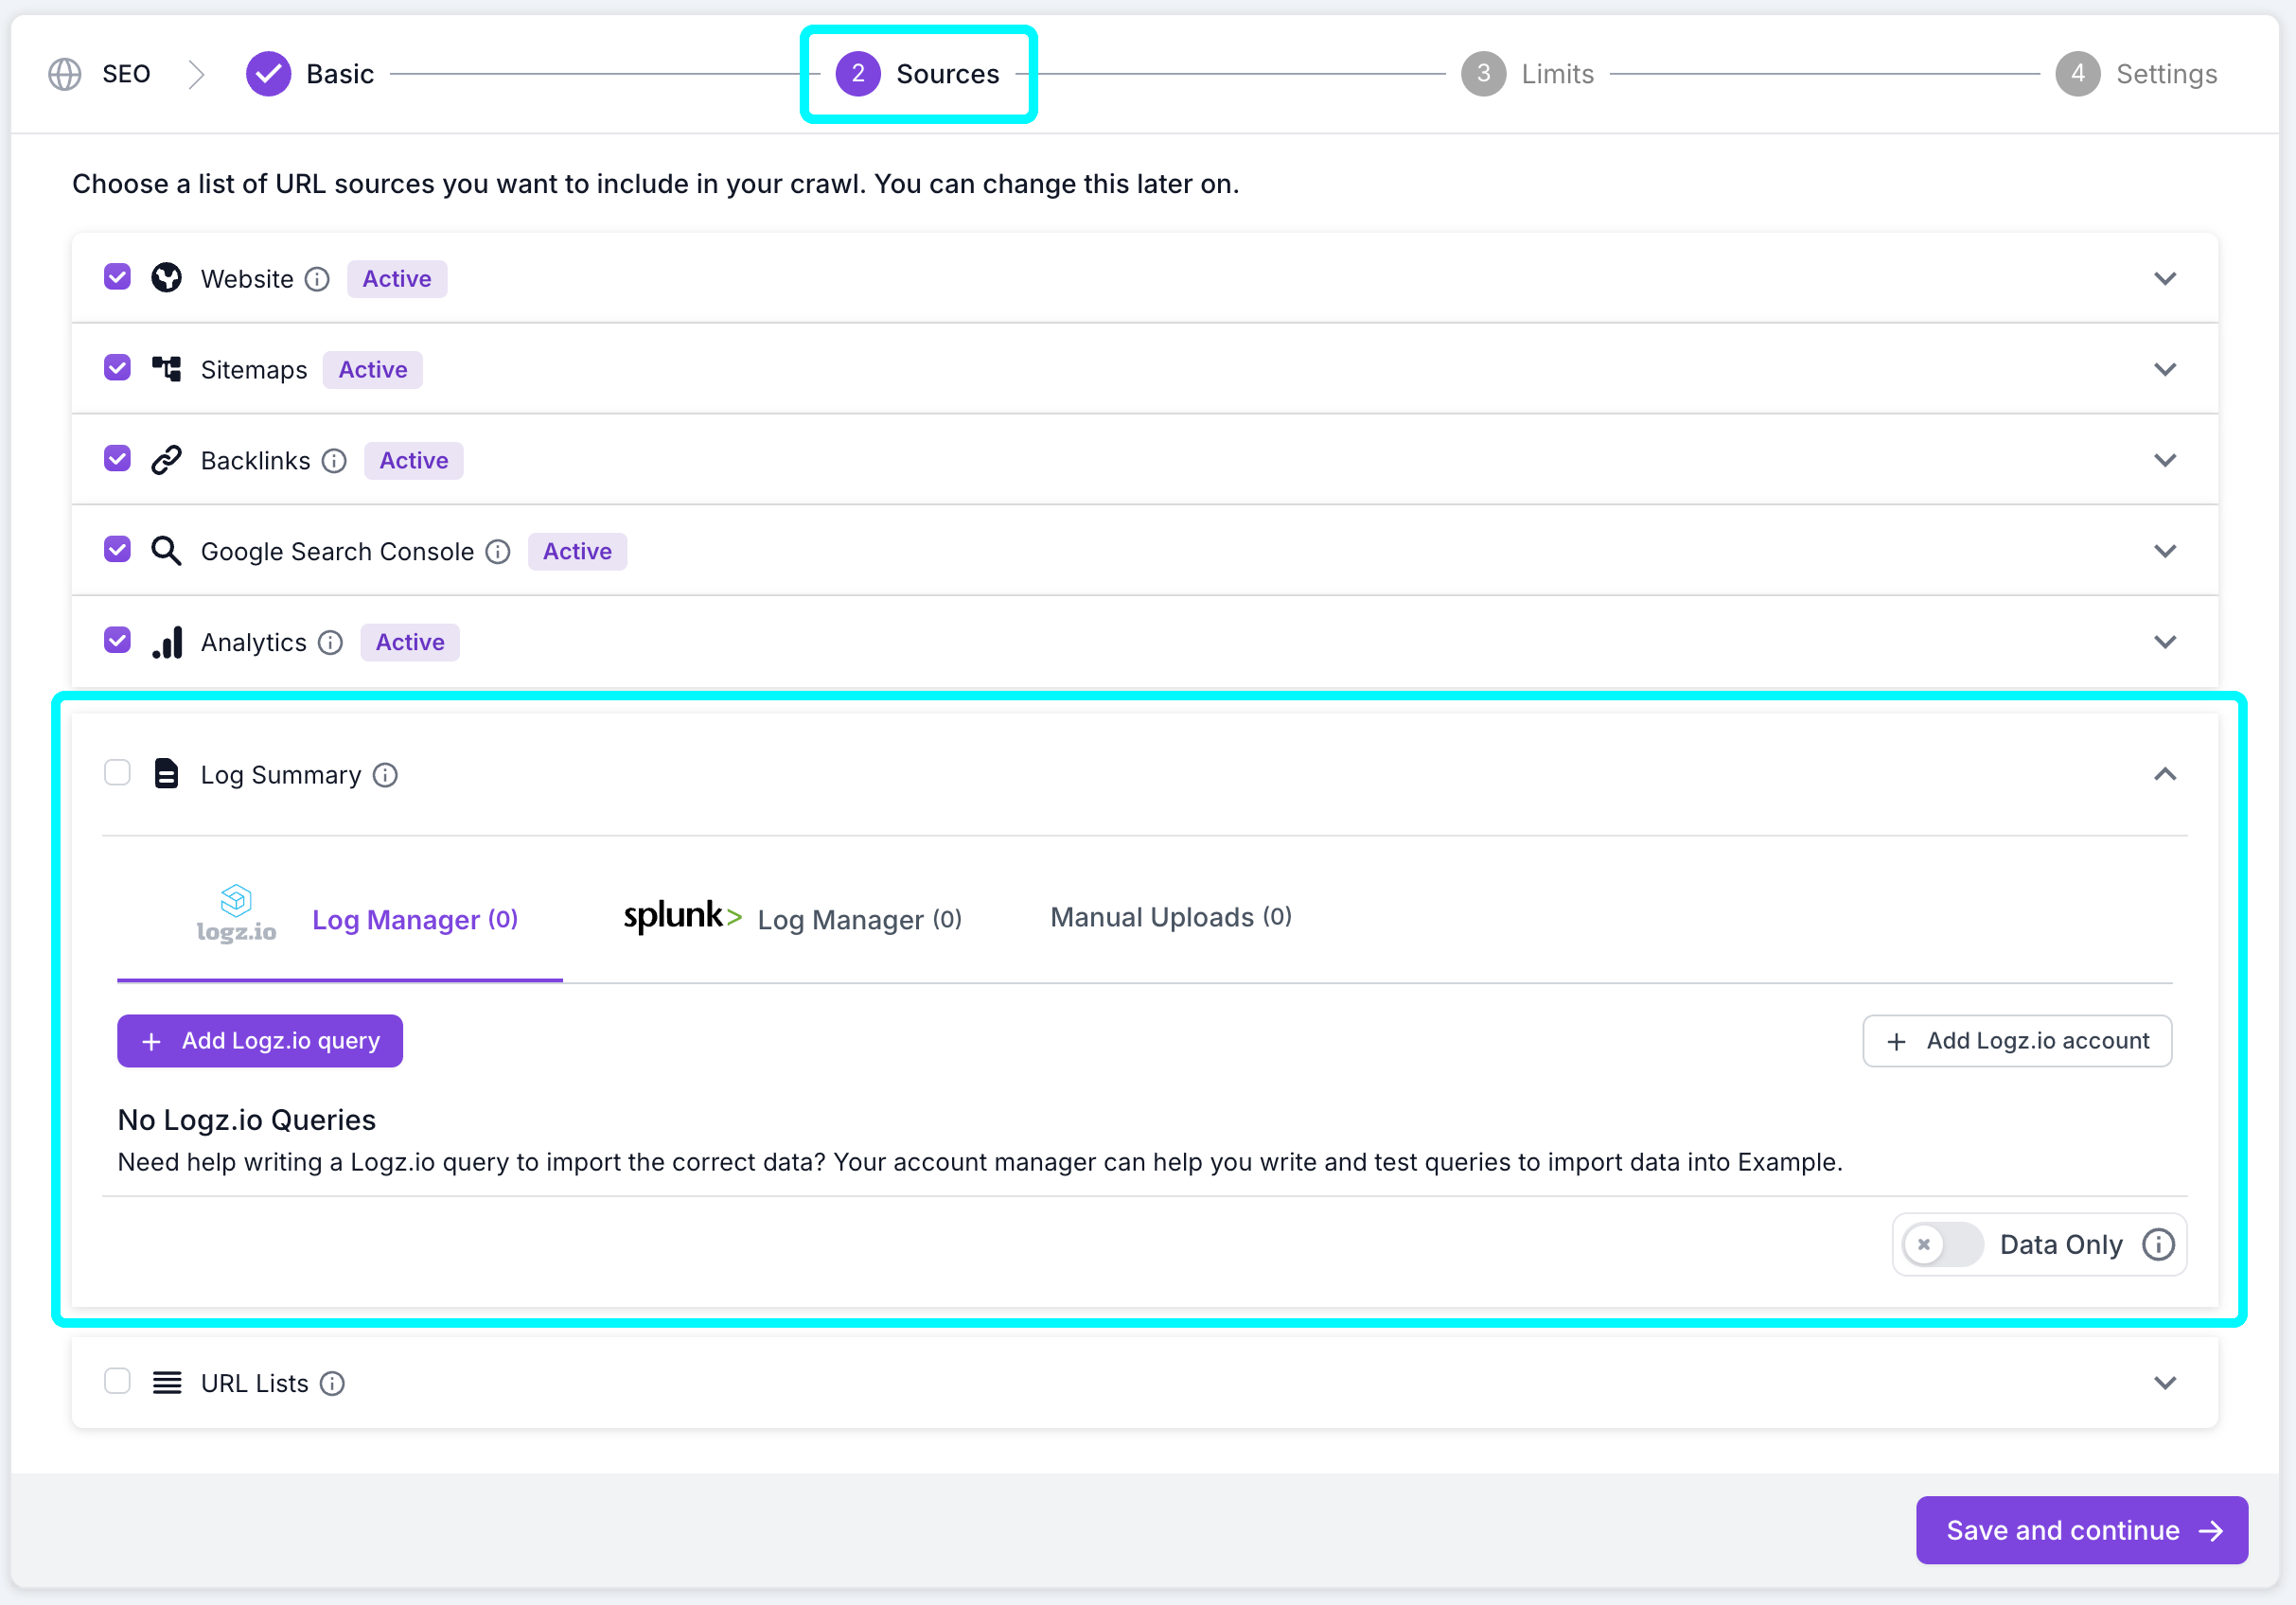Click the Backlinks chain link icon

coord(166,459)
